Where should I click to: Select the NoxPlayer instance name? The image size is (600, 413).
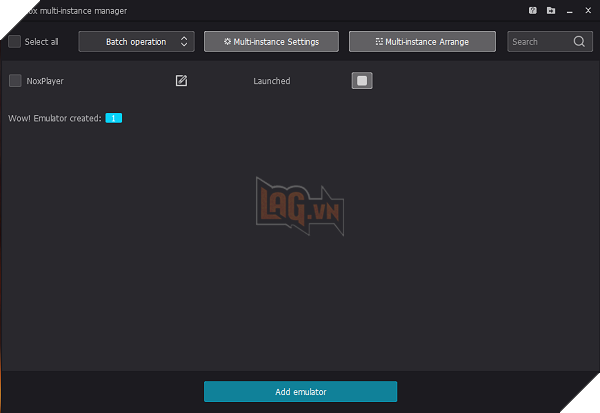(45, 81)
